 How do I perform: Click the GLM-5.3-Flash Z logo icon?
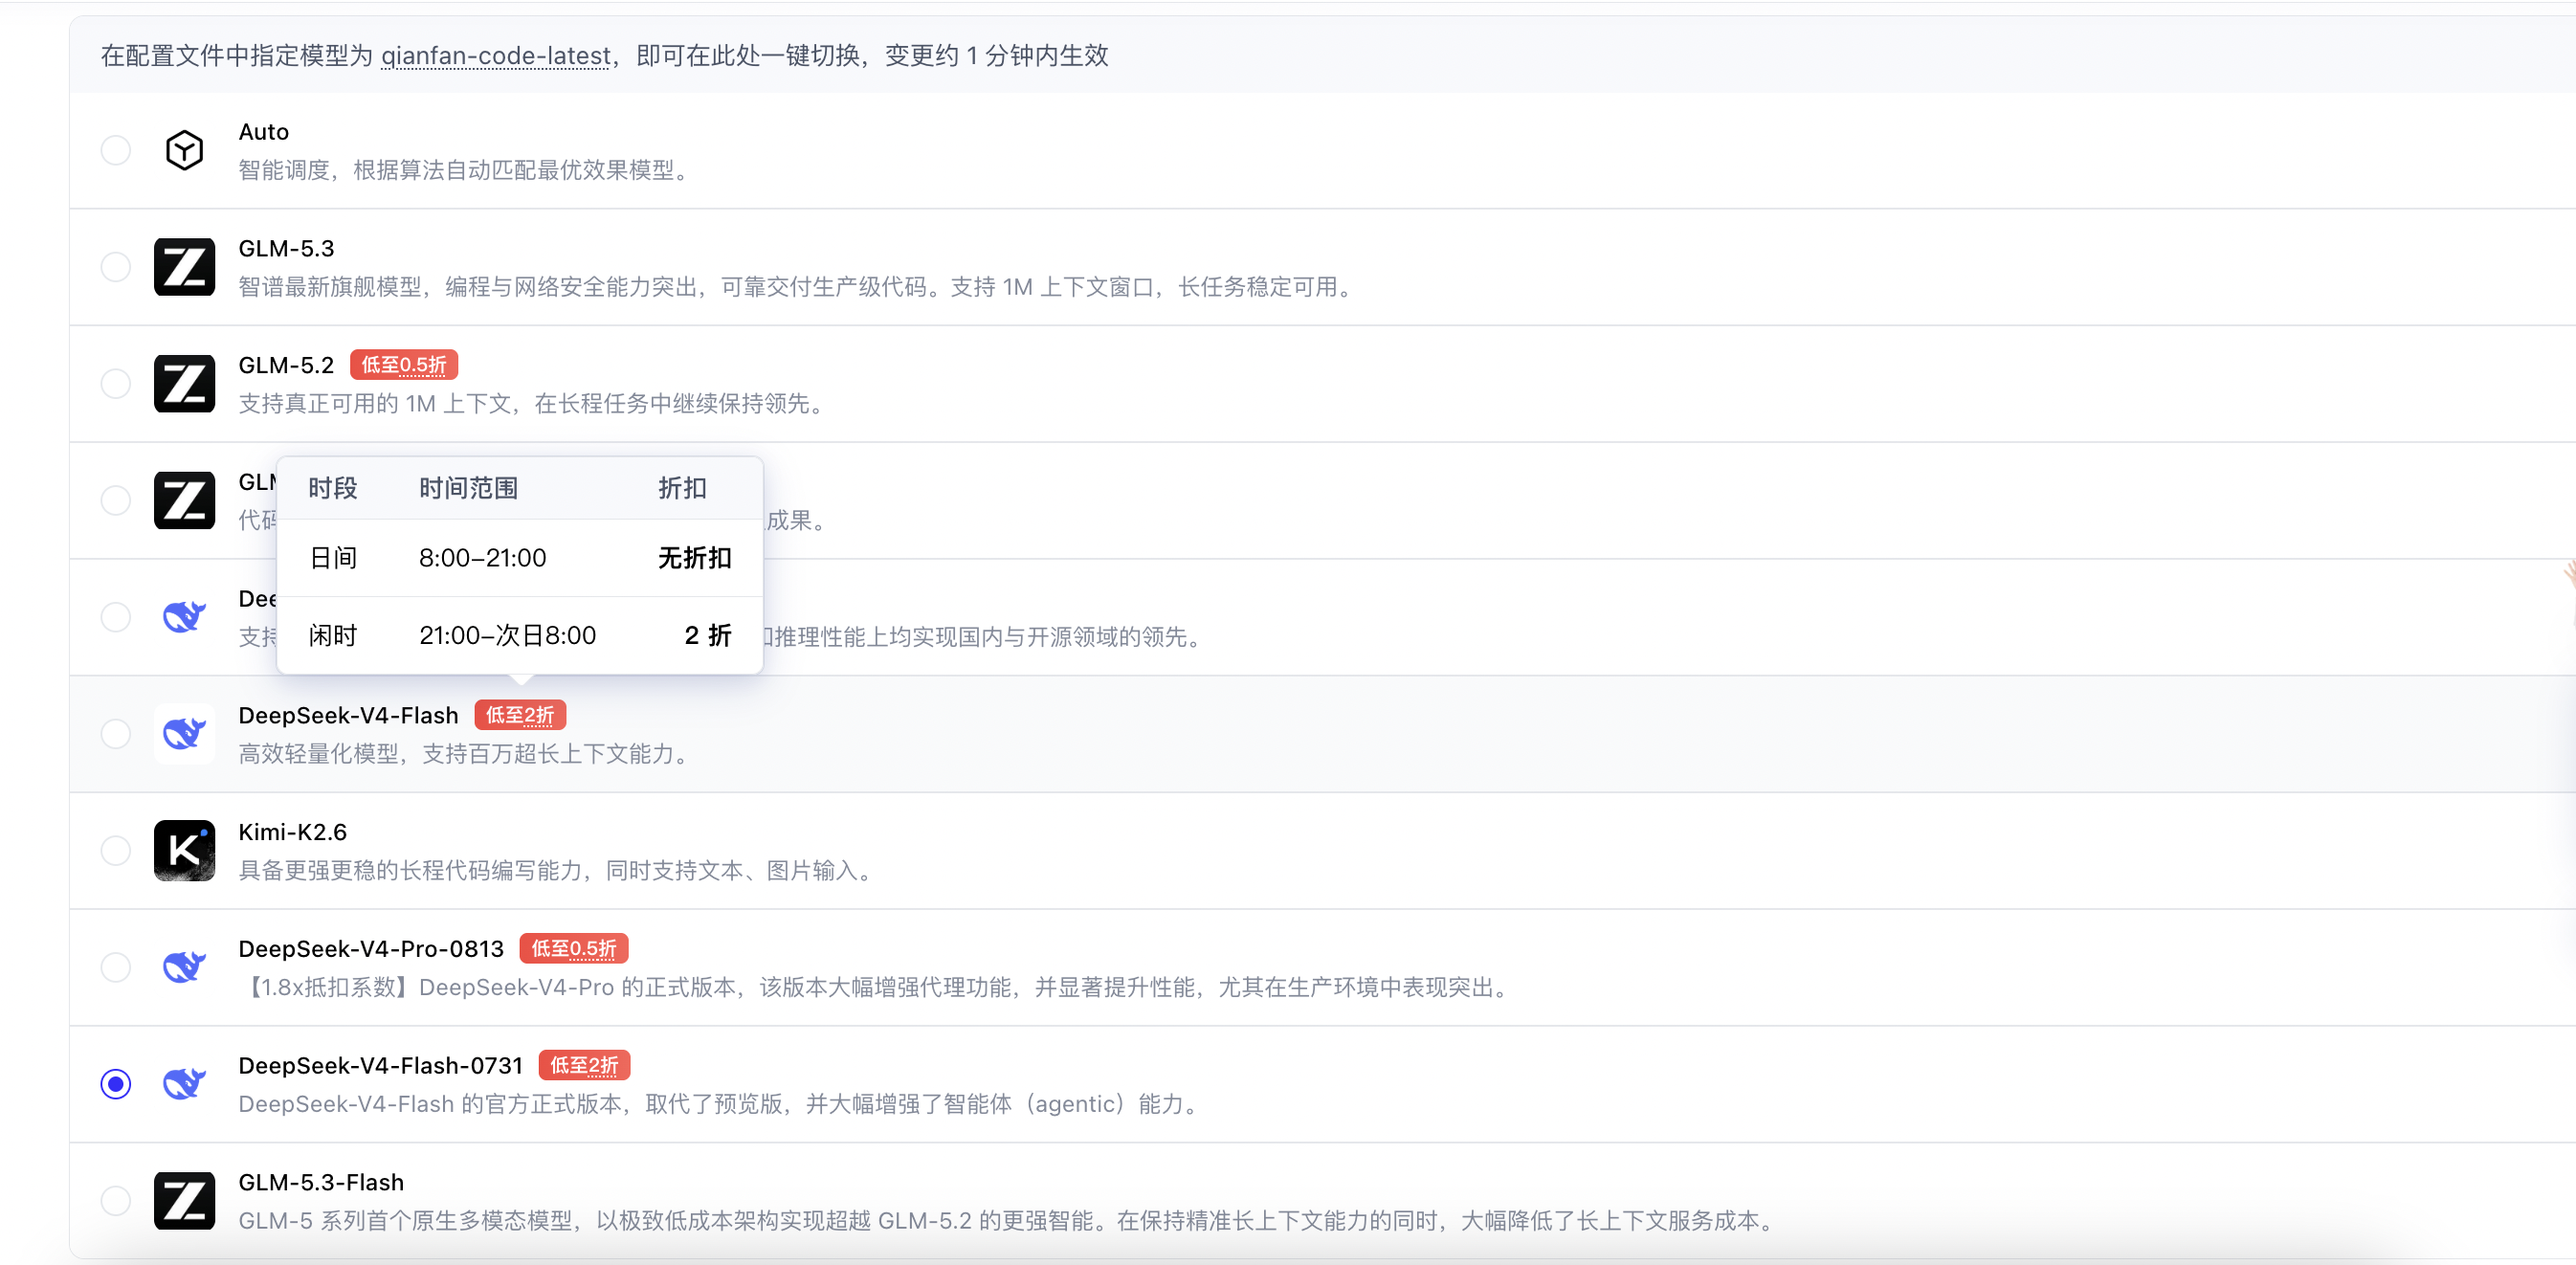[x=184, y=1201]
